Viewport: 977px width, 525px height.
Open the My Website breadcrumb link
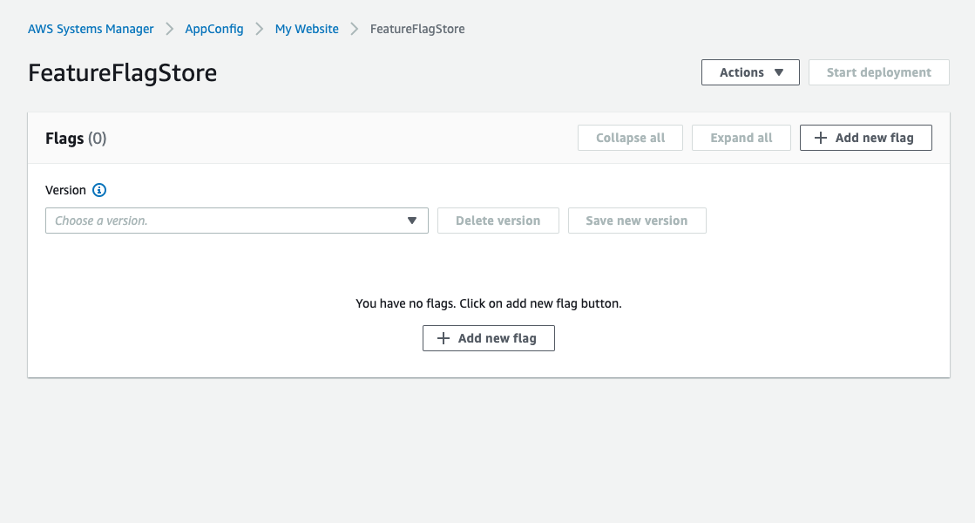(x=306, y=29)
